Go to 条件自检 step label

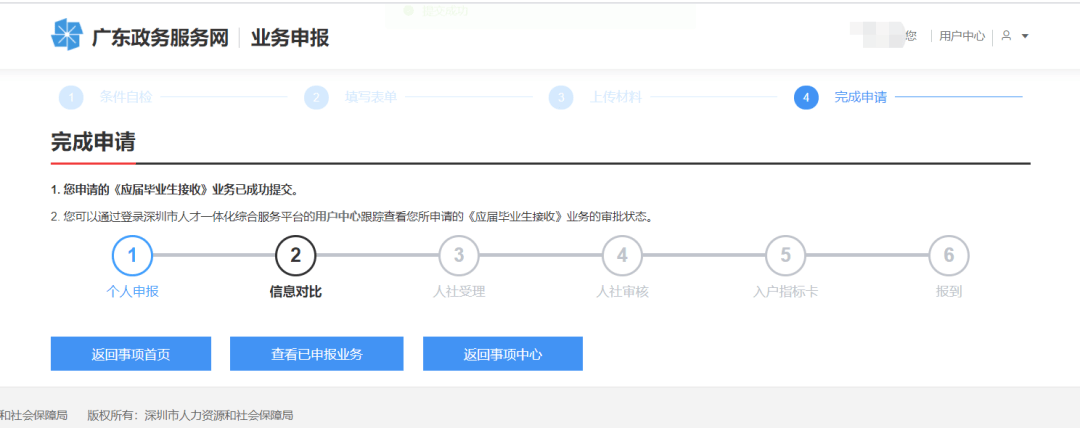point(125,97)
